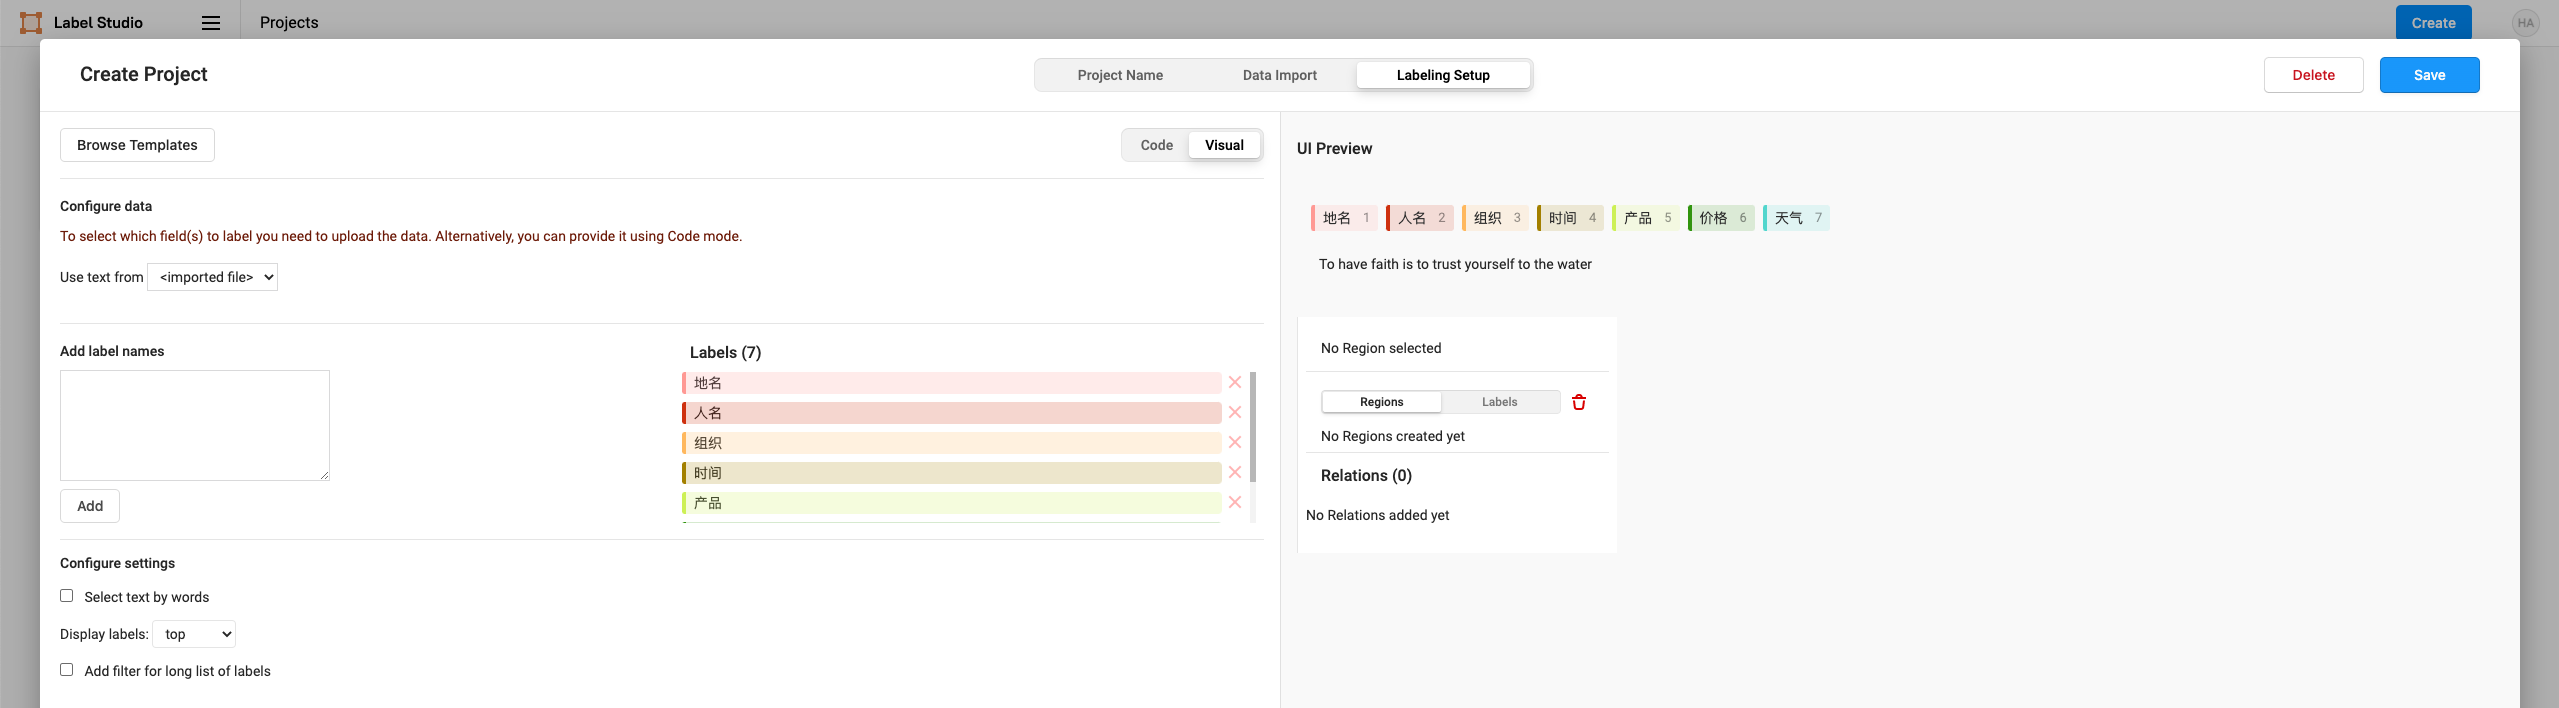Delete the 人名 label using its X
Viewport: 2559px width, 708px height.
click(1235, 413)
